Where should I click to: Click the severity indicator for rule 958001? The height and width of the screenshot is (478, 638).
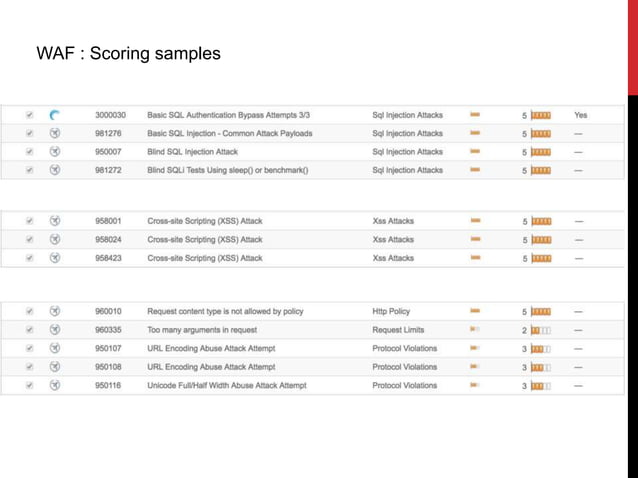[475, 221]
